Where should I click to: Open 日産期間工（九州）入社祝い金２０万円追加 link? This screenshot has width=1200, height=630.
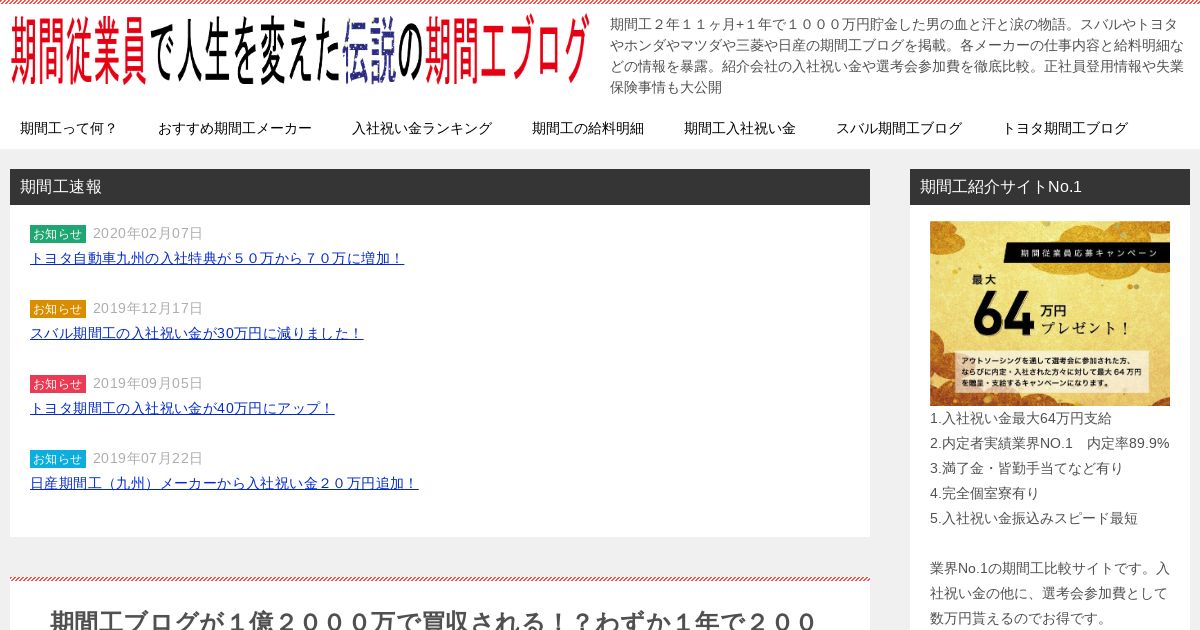point(224,483)
